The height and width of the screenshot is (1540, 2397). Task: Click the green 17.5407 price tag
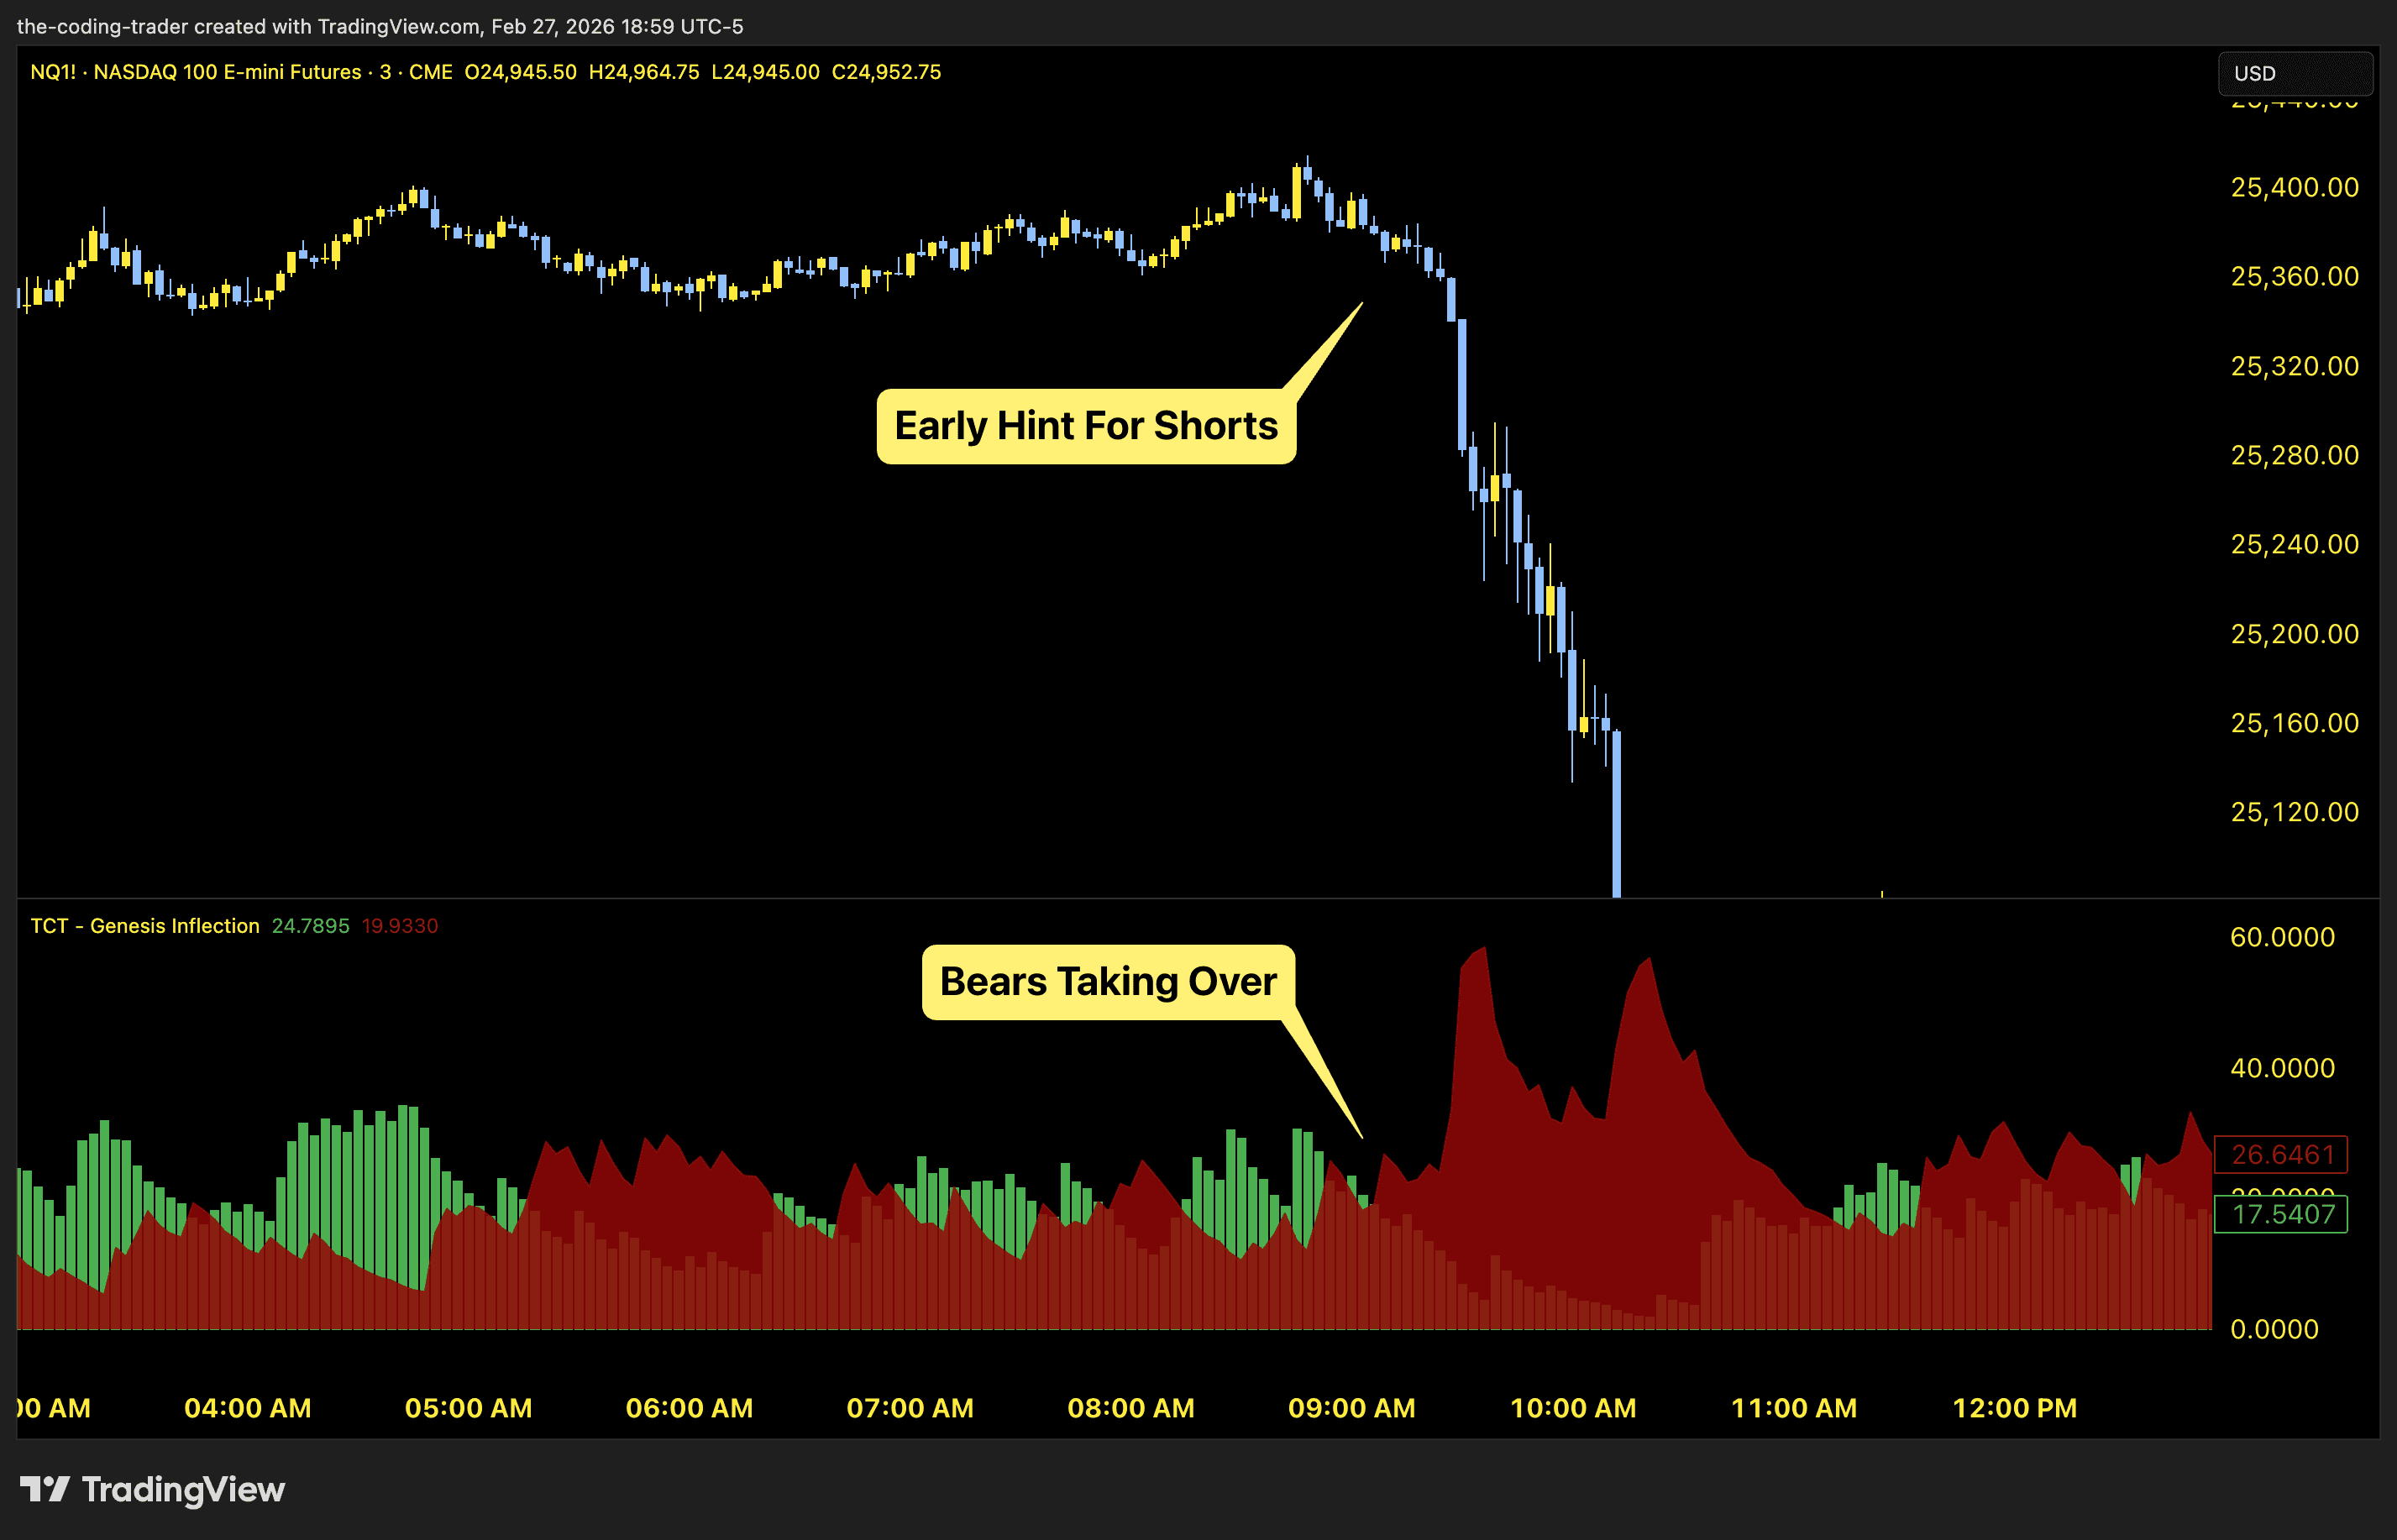(2281, 1215)
